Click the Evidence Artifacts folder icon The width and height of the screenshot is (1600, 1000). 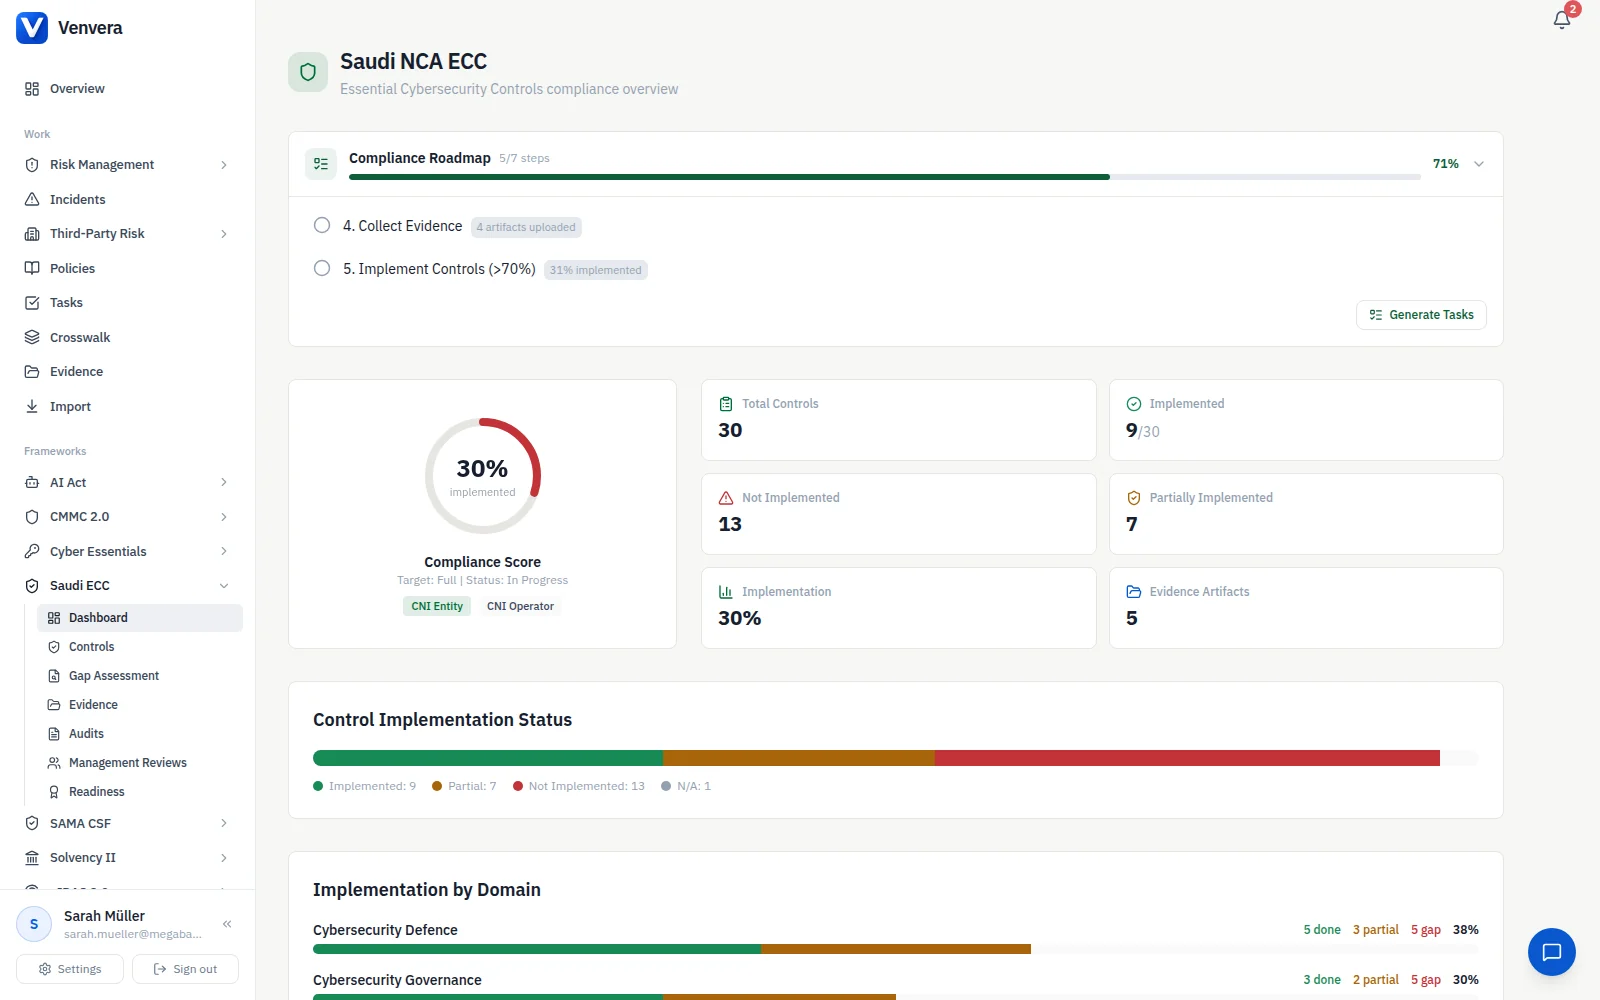1134,592
